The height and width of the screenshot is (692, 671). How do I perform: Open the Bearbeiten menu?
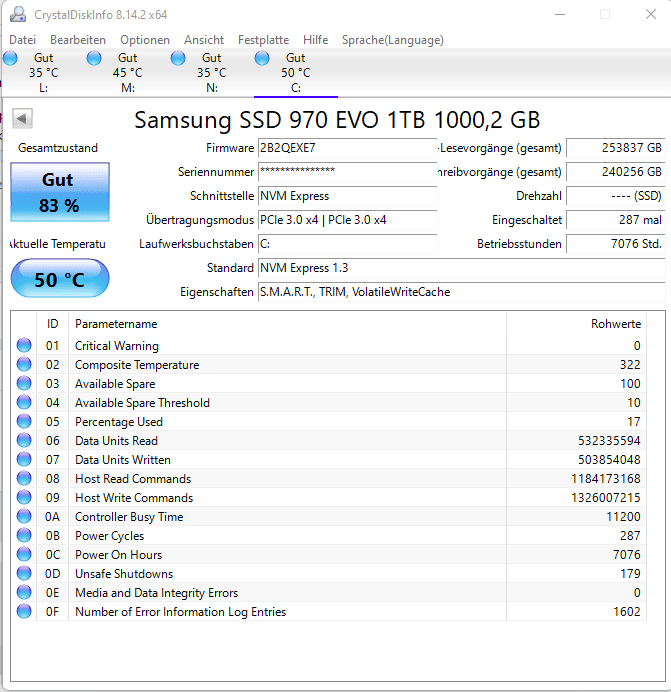78,40
